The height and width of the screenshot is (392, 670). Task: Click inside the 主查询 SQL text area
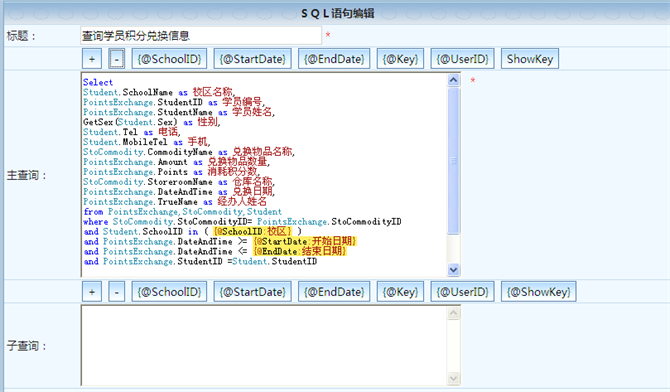point(264,175)
